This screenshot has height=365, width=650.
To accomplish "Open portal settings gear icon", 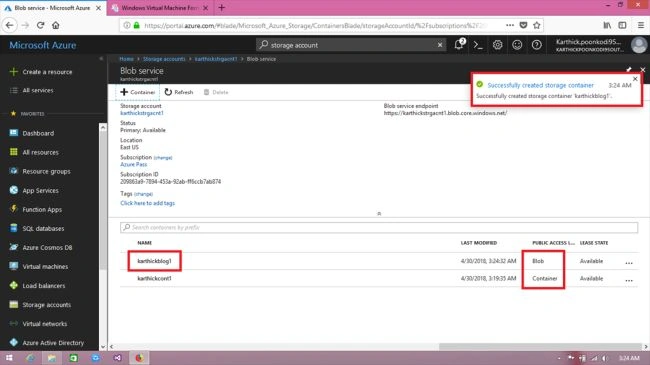I will tap(497, 45).
